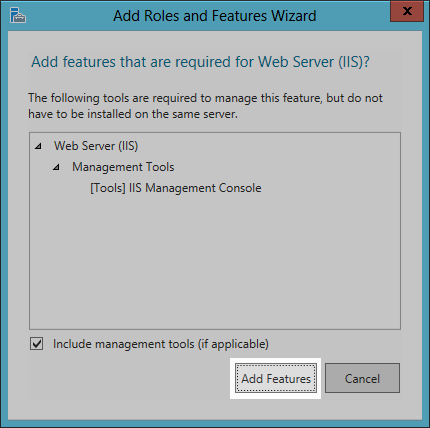This screenshot has height=428, width=430.
Task: Select the Web Server (IIS) tree label
Action: pos(96,146)
